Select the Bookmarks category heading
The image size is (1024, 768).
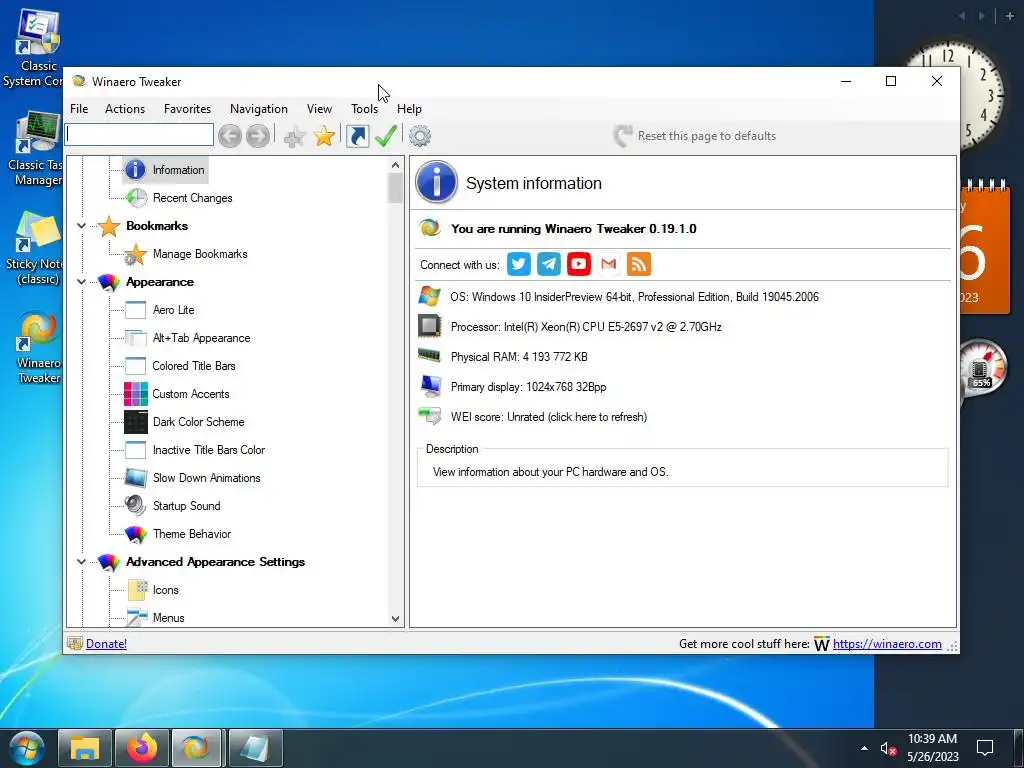click(x=157, y=226)
